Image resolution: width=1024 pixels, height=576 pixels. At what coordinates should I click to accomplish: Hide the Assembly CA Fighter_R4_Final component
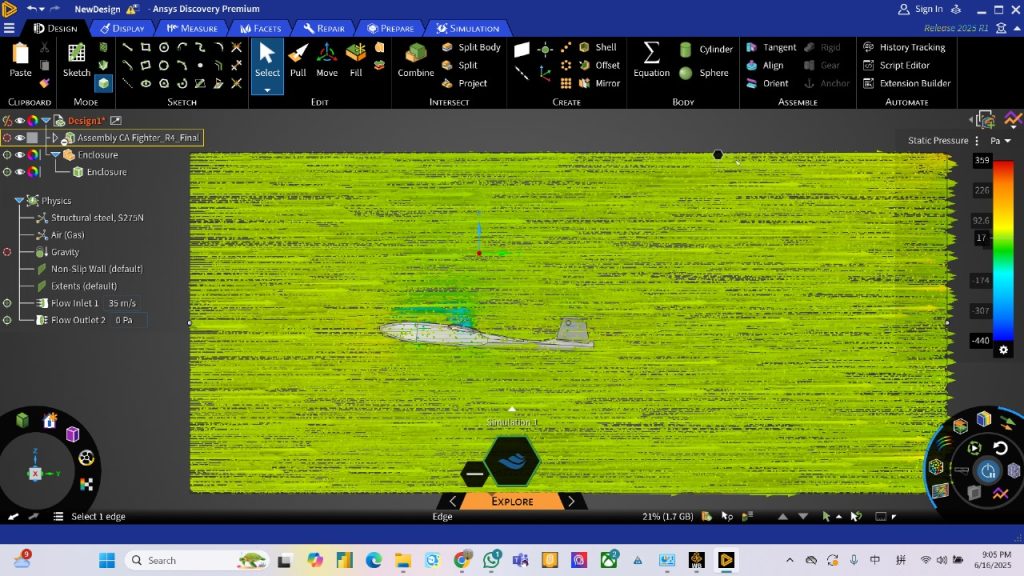[x=19, y=137]
